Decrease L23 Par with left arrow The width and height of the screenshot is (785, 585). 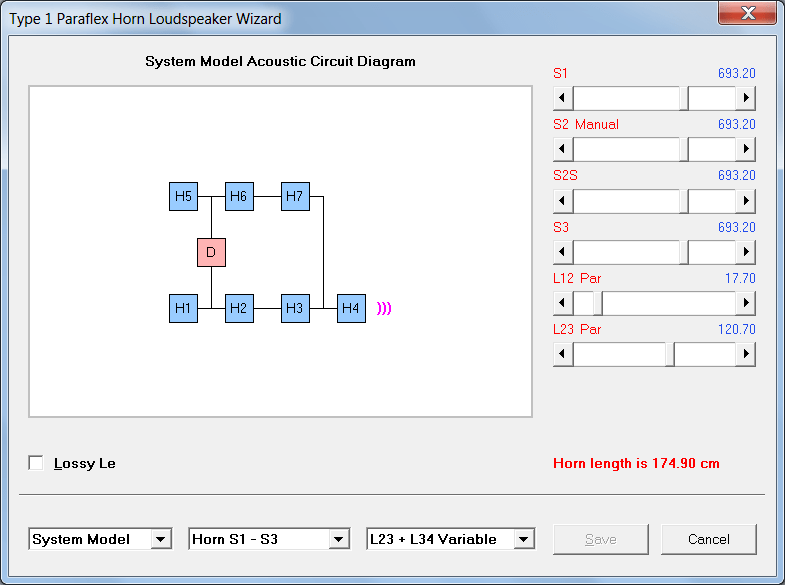pyautogui.click(x=563, y=354)
